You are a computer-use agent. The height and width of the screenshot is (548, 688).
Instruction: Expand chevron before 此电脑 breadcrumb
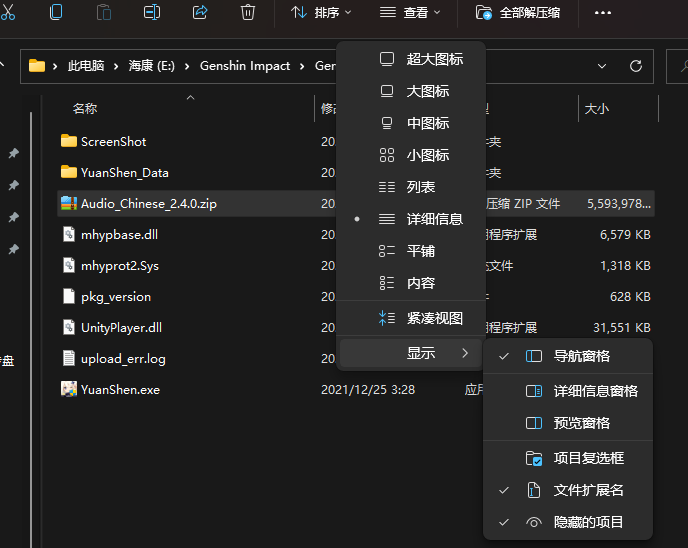[55, 66]
